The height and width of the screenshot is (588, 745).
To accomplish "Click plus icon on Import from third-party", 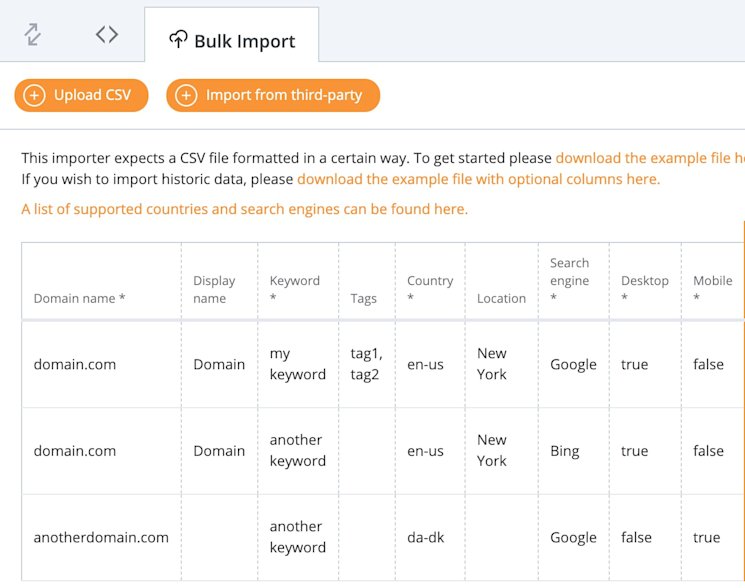I will 186,96.
